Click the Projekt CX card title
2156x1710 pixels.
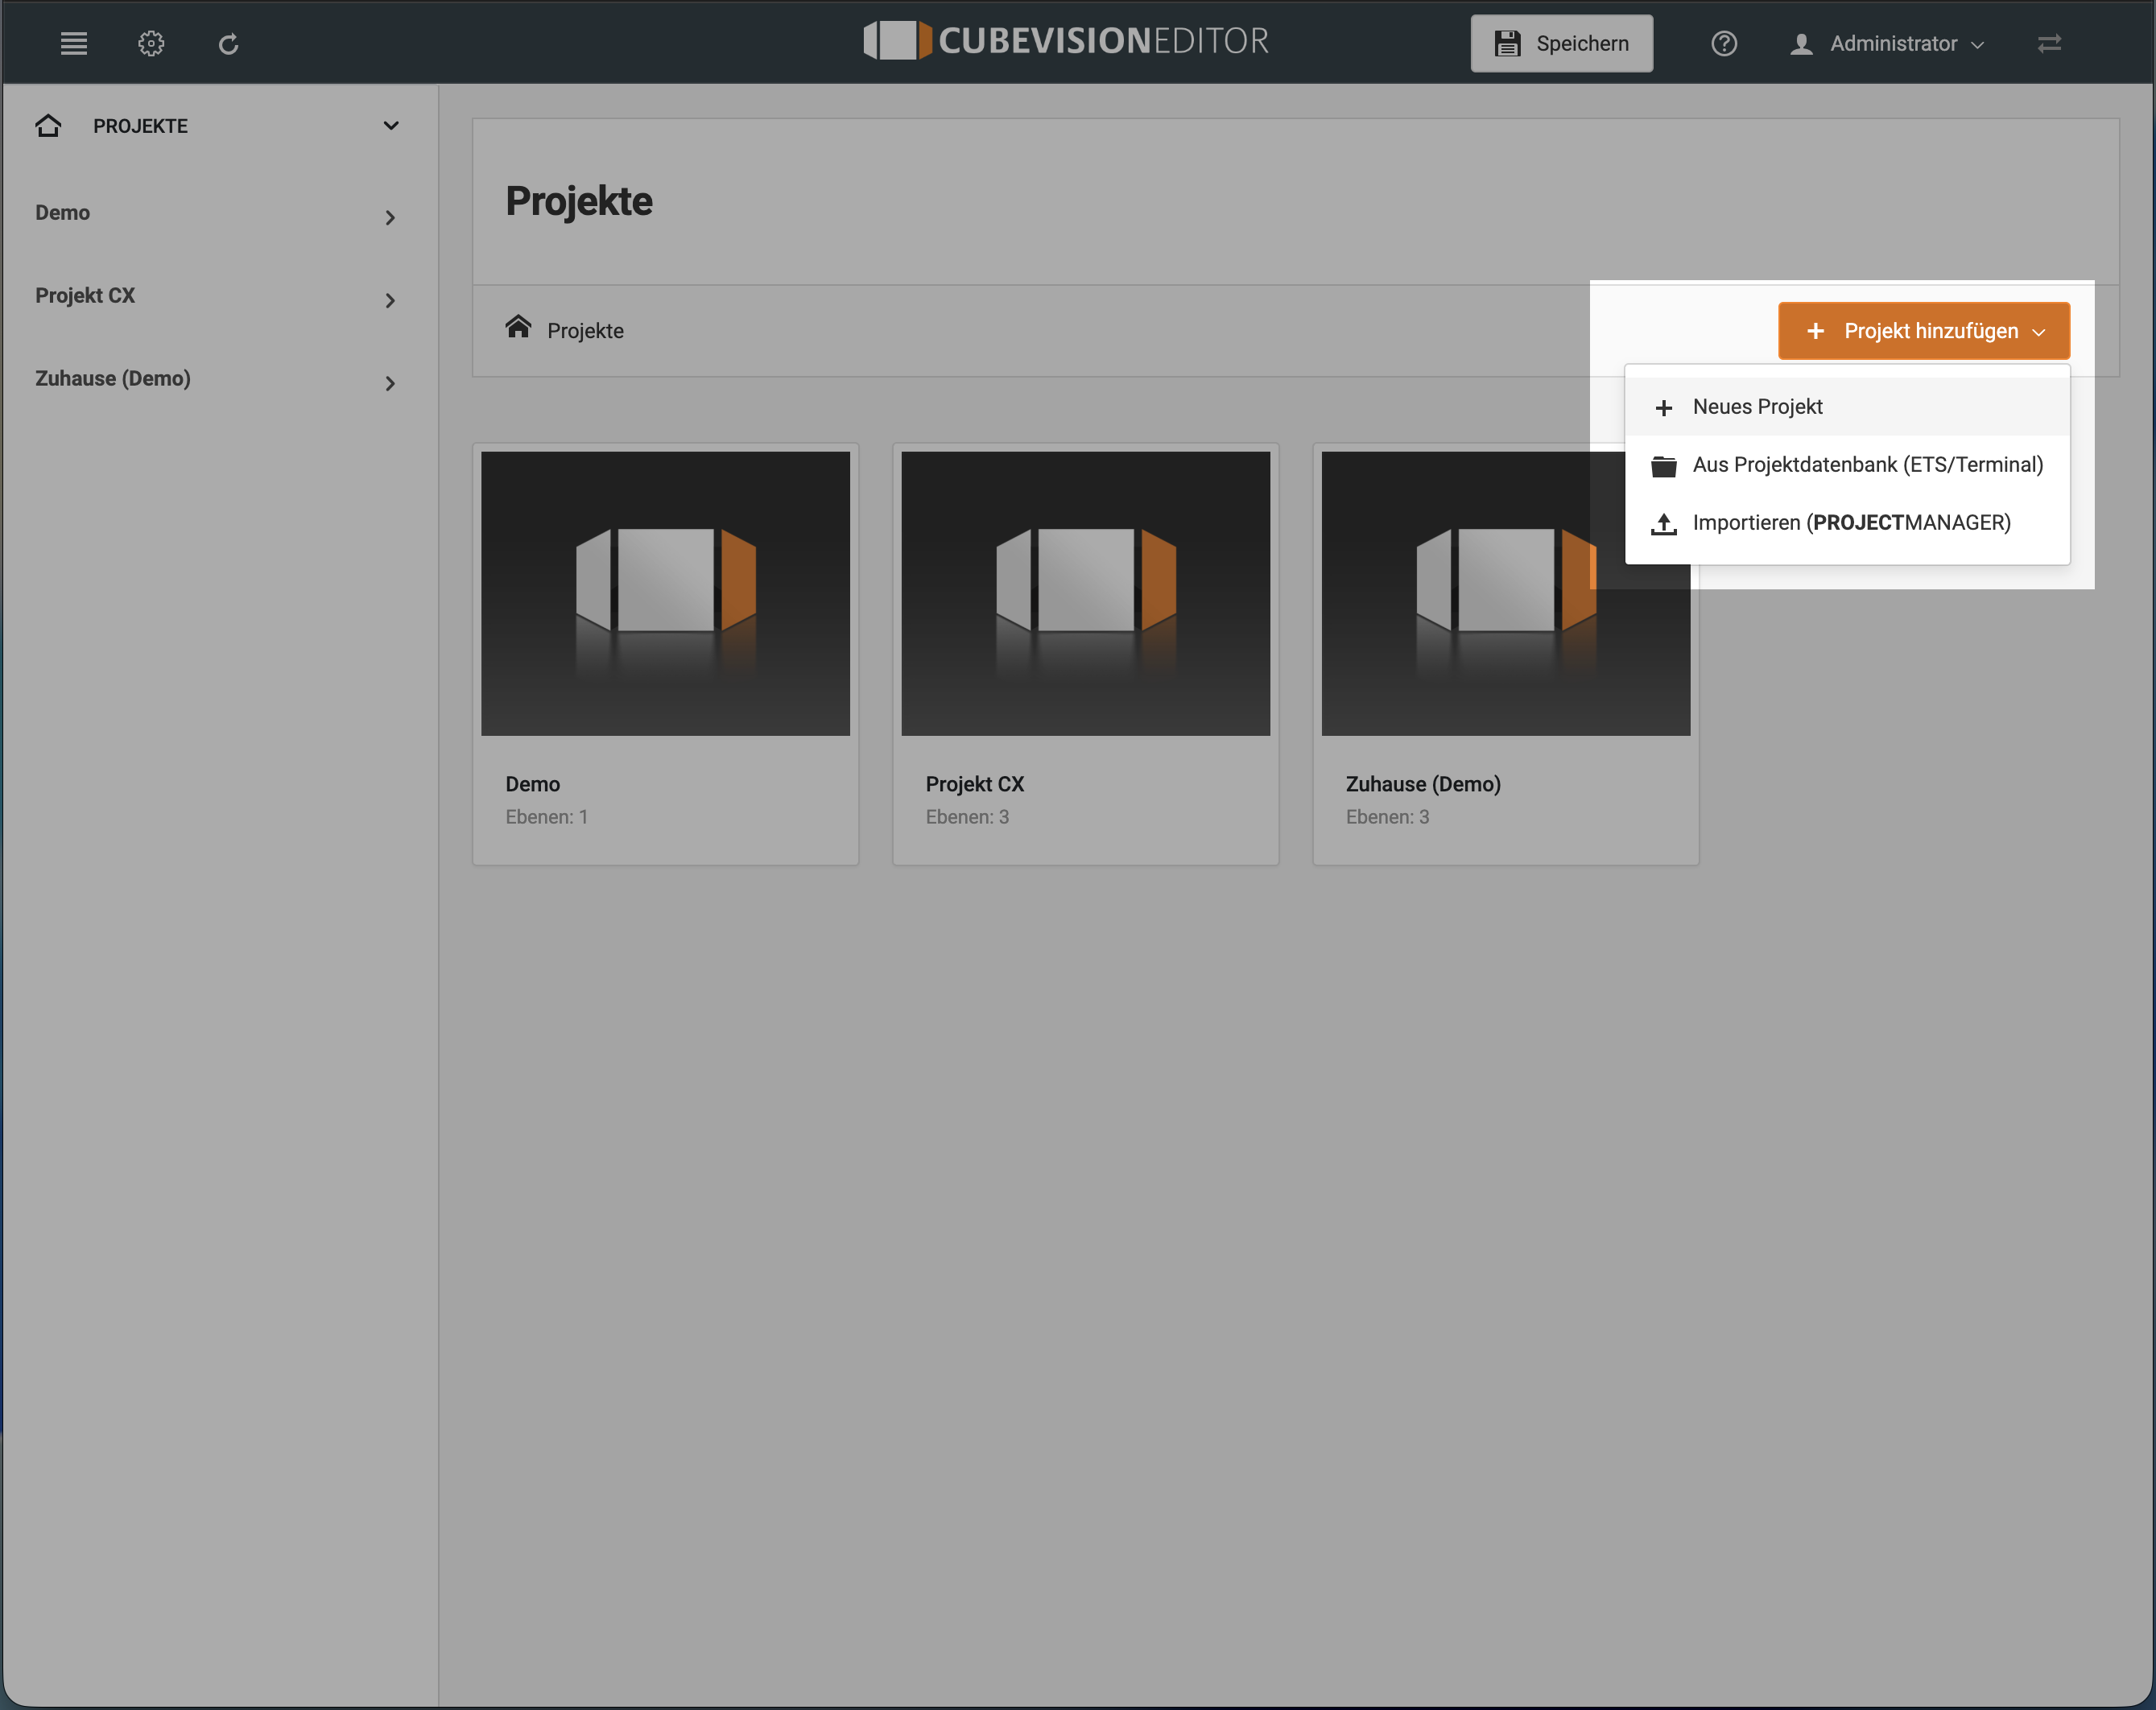[x=975, y=784]
